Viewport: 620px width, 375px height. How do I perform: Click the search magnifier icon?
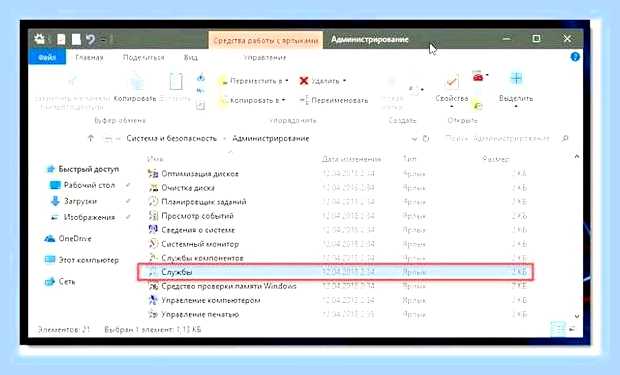click(x=565, y=138)
